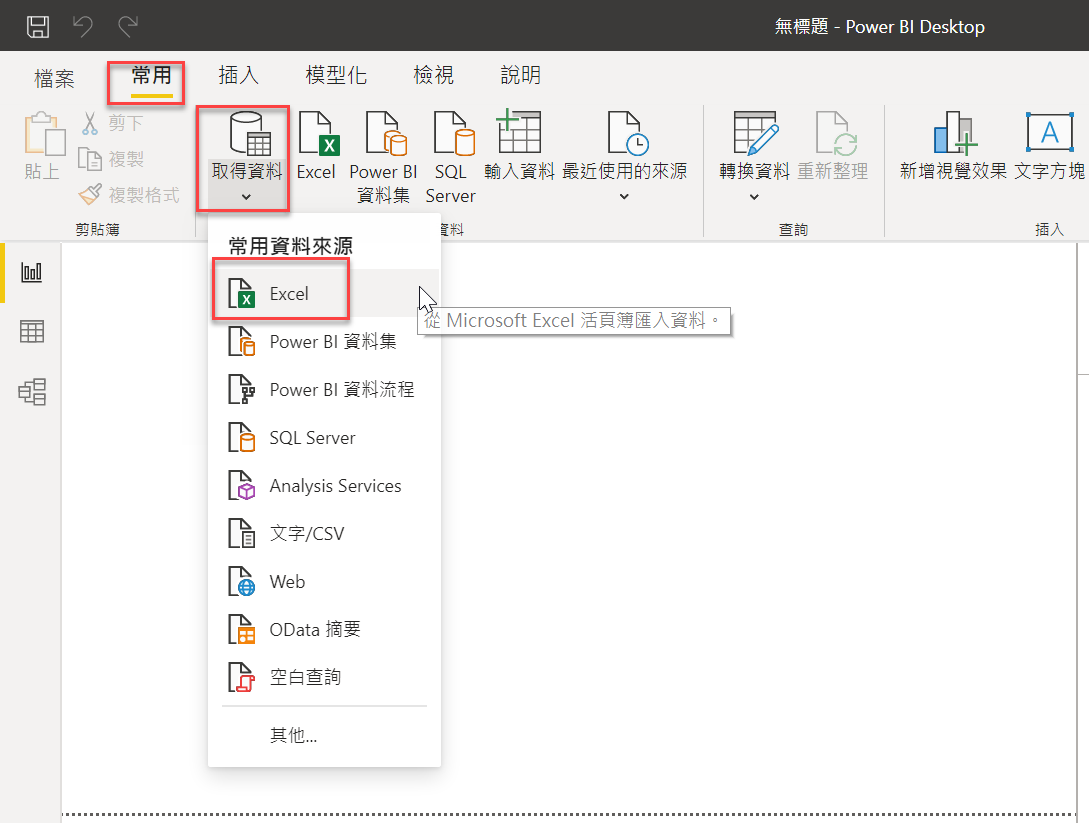Choose 文字/CSV menu entry
The height and width of the screenshot is (823, 1089).
pos(324,533)
